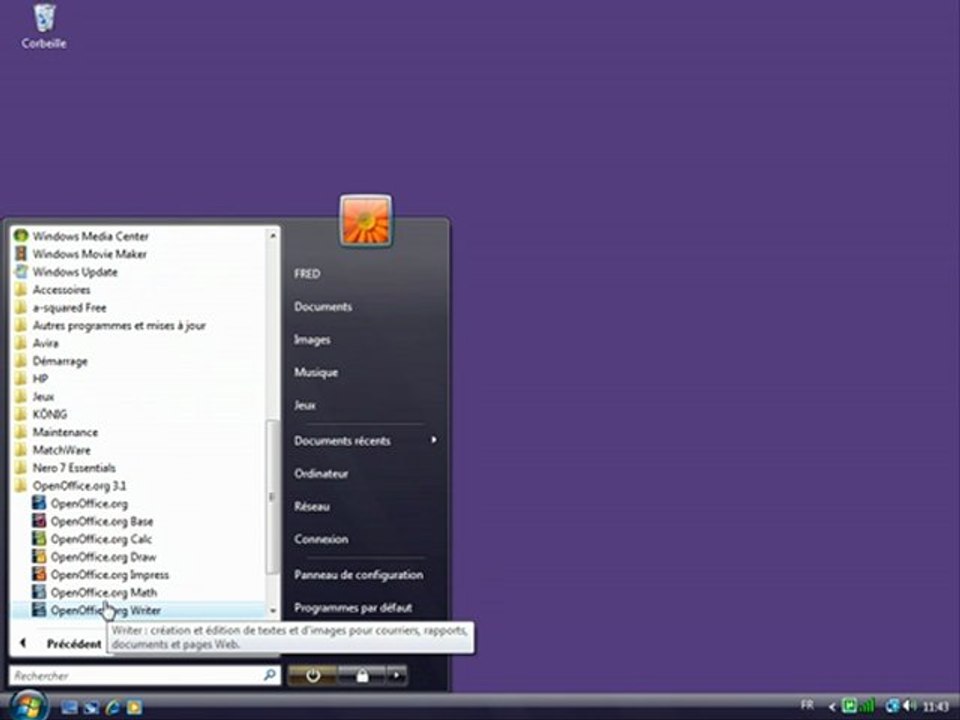The height and width of the screenshot is (720, 960).
Task: Open the FRED user folder
Action: coord(307,274)
